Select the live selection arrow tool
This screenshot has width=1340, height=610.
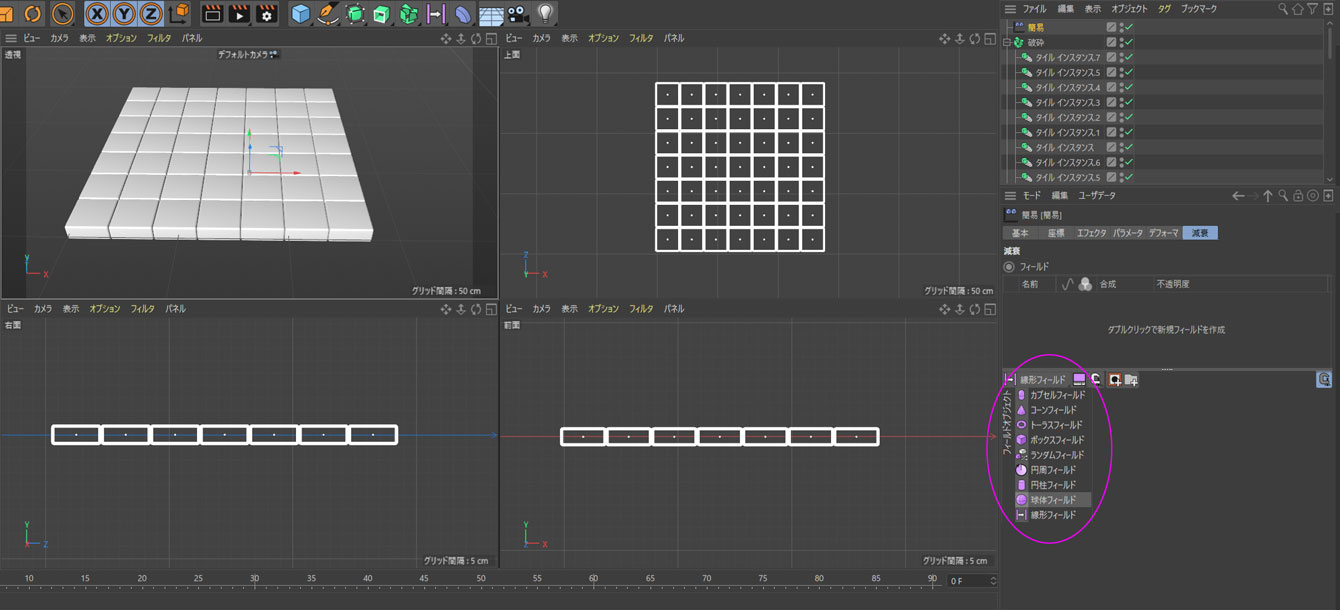(62, 14)
